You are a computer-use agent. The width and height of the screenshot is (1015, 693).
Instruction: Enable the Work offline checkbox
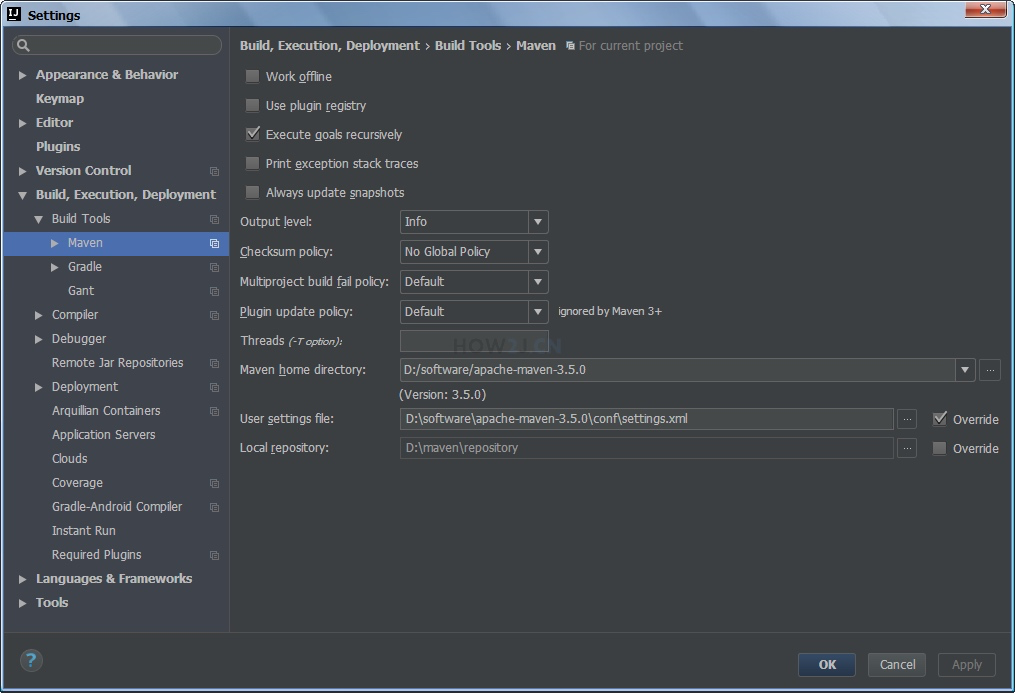pyautogui.click(x=252, y=76)
